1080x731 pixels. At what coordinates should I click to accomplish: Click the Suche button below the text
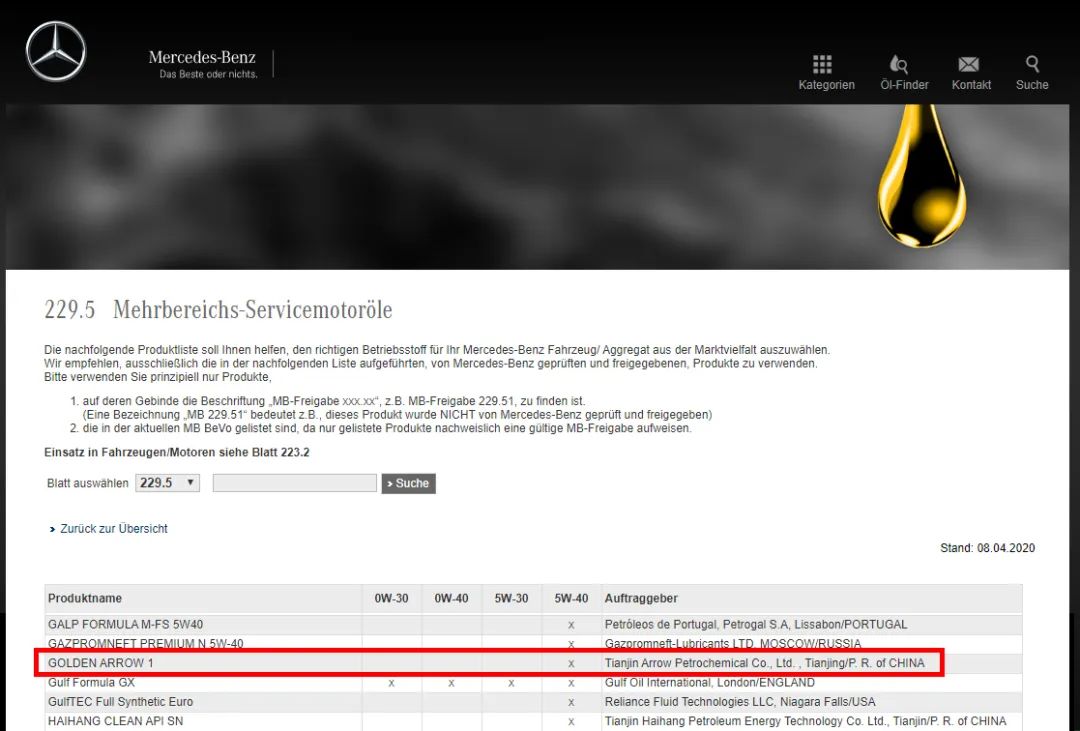click(408, 484)
